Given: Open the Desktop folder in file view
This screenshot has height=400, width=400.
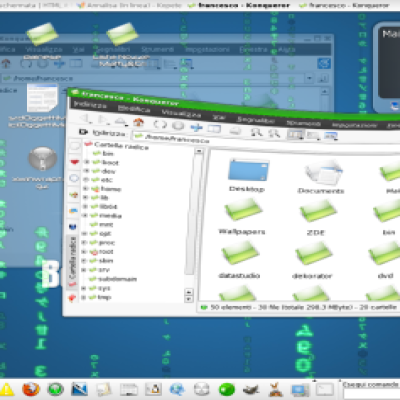Looking at the screenshot, I should [x=248, y=175].
